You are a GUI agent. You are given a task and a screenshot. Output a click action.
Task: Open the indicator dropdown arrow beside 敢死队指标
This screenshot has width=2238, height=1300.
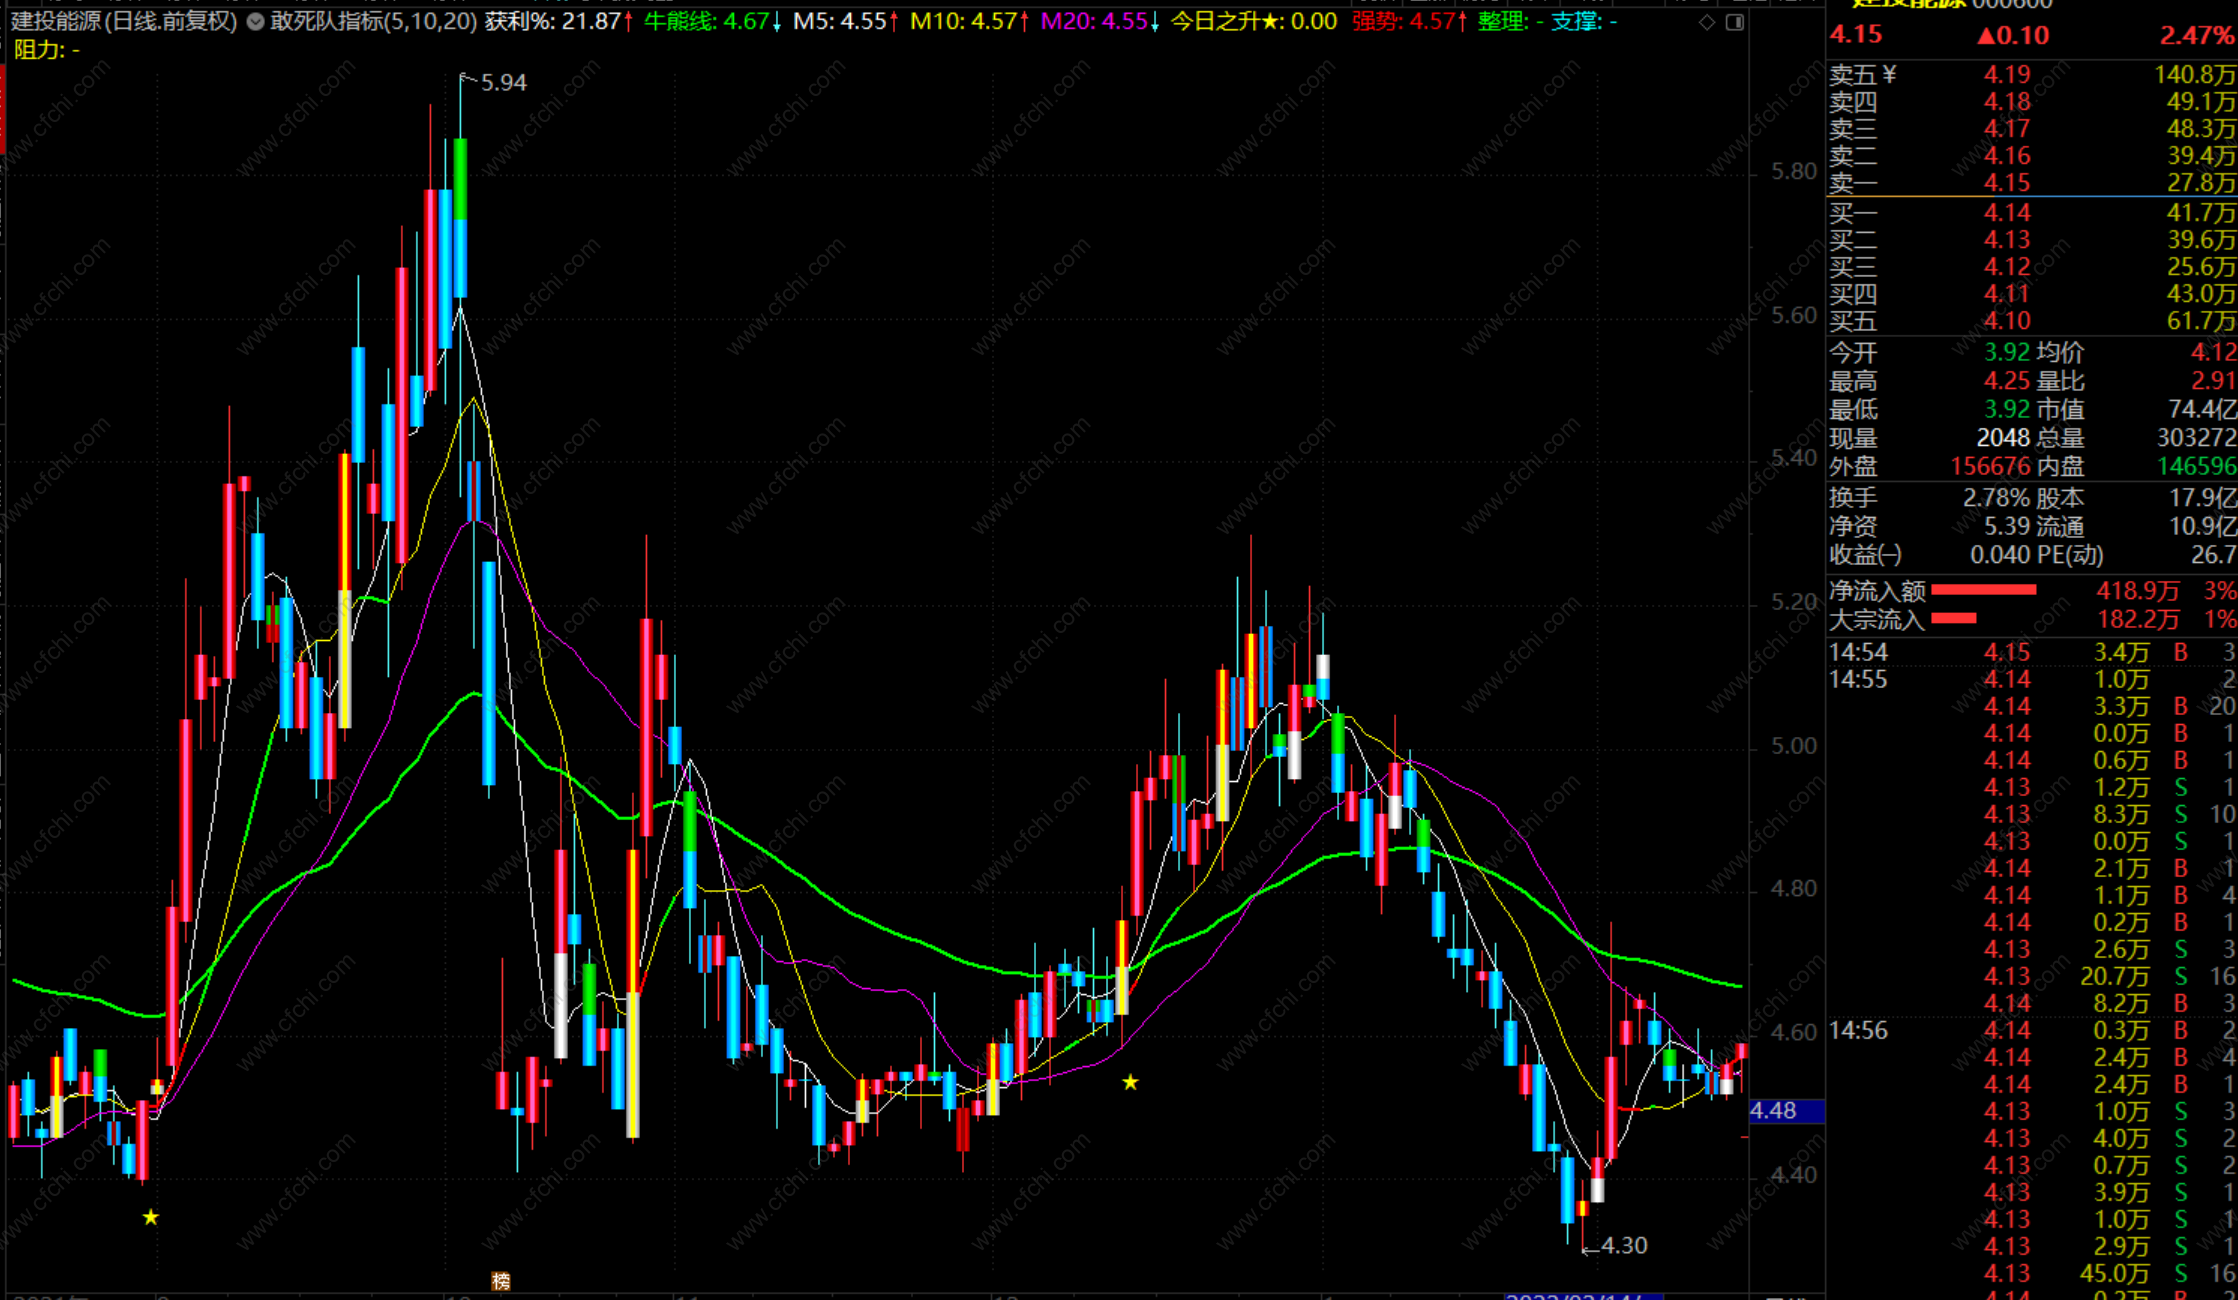pyautogui.click(x=256, y=21)
